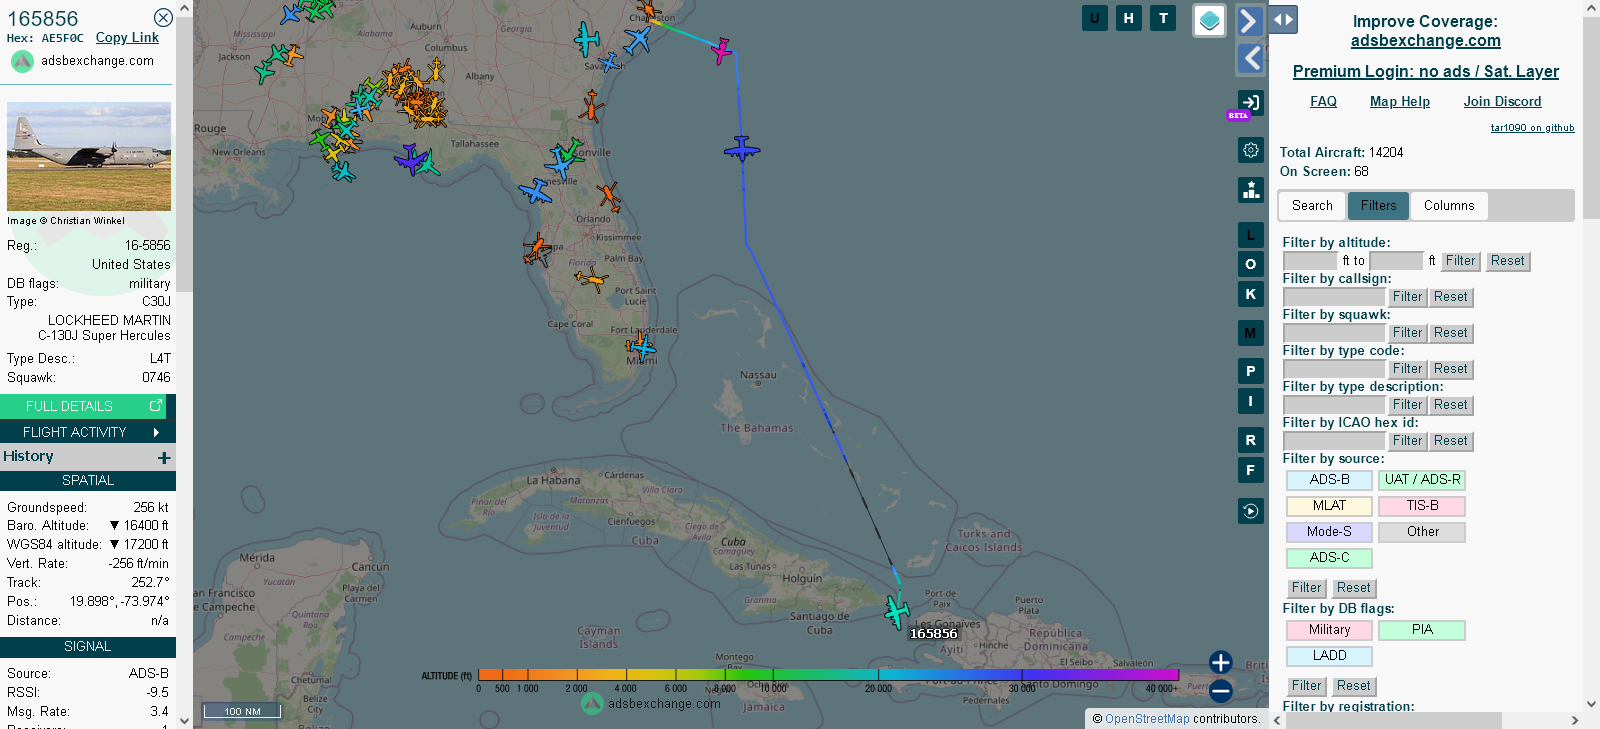The image size is (1600, 729).
Task: Click the beta login arrow icon
Action: pos(1250,102)
